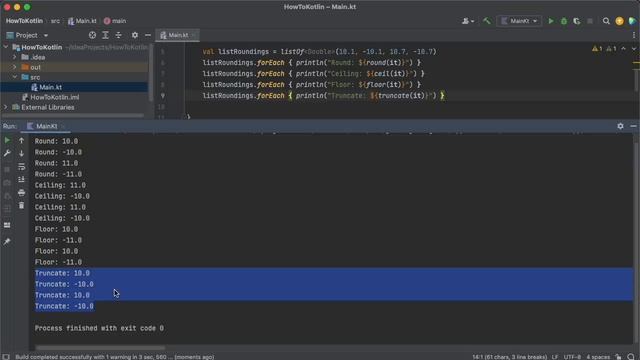Click HowToKotlin breadcrumb in navigation bar
The height and width of the screenshot is (360, 640).
pyautogui.click(x=24, y=21)
